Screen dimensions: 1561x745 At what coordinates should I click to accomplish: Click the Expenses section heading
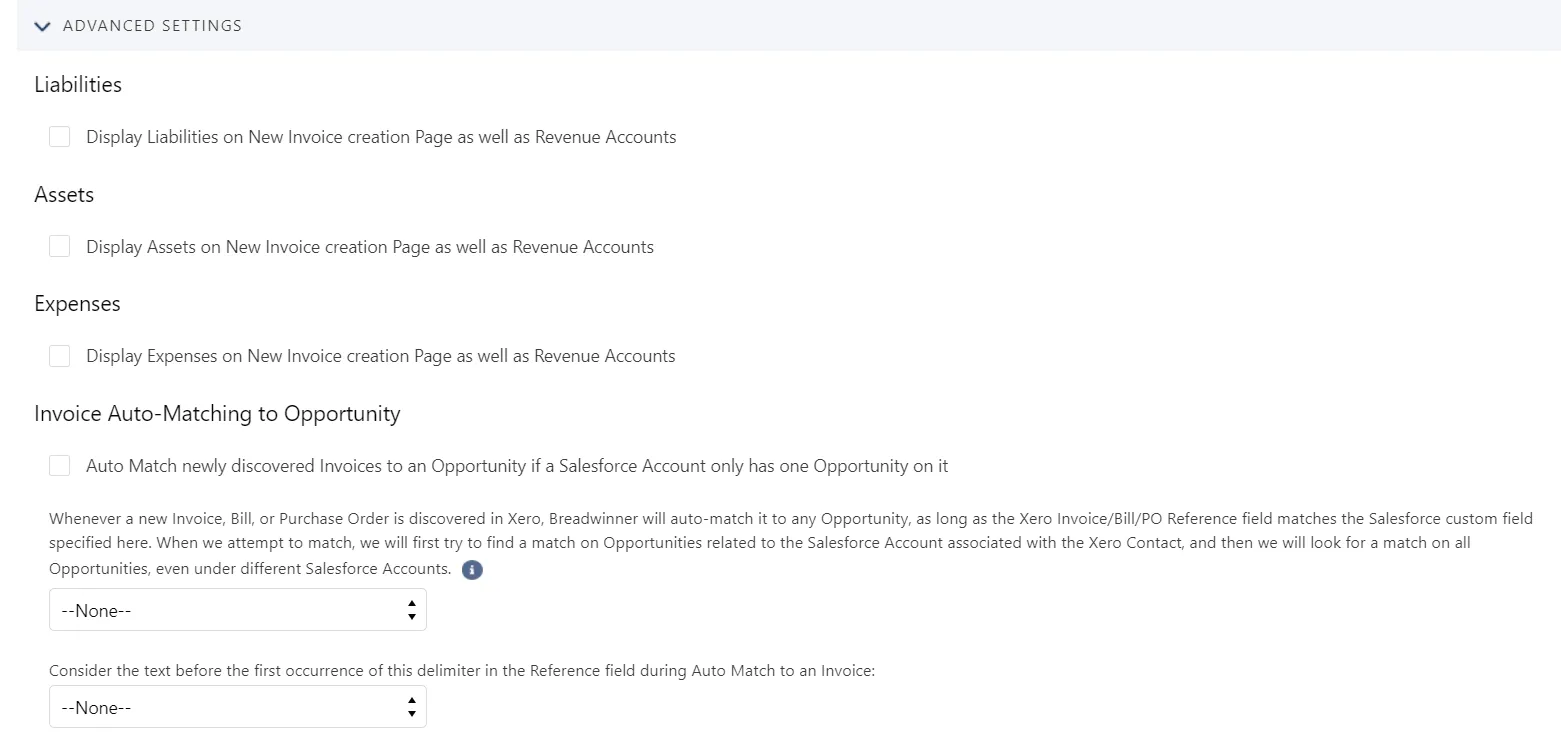point(77,304)
